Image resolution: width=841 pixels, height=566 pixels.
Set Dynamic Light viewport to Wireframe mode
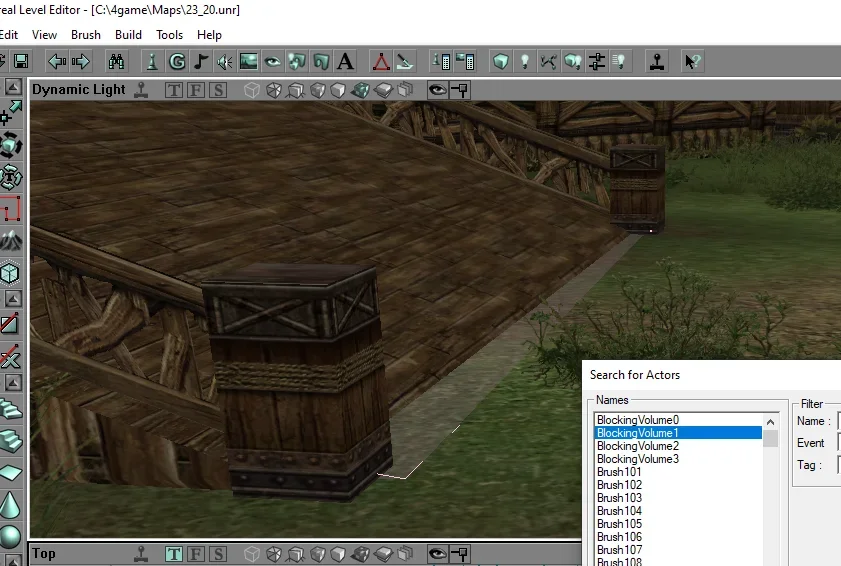coord(252,90)
